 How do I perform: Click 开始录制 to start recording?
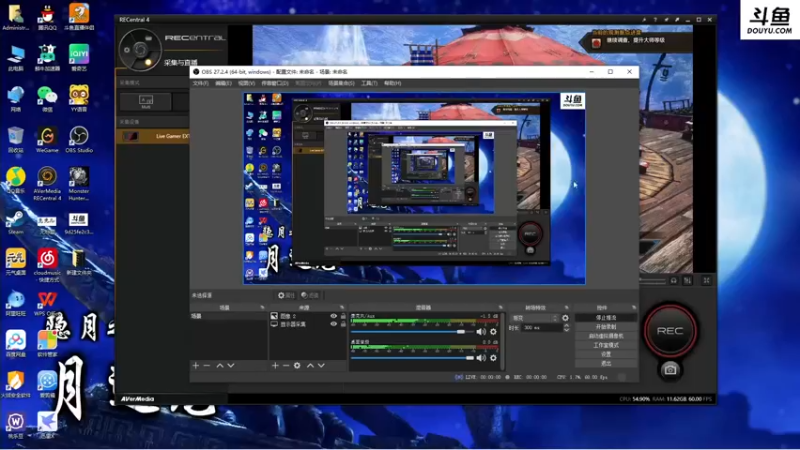point(606,327)
